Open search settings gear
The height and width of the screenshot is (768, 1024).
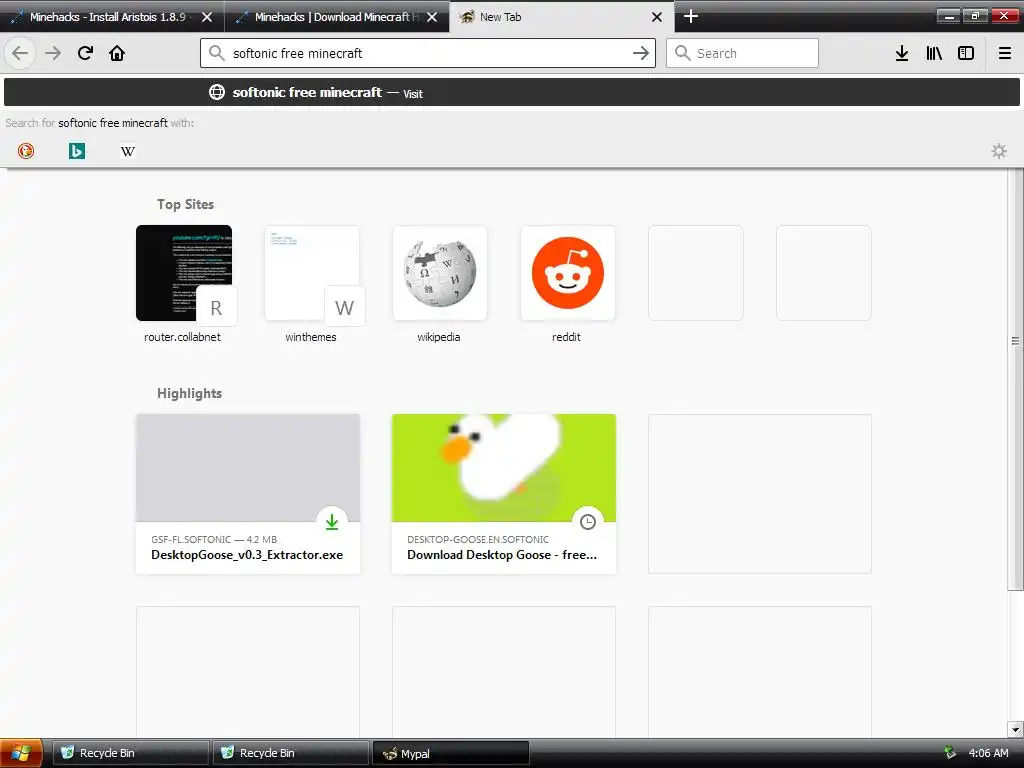[999, 151]
